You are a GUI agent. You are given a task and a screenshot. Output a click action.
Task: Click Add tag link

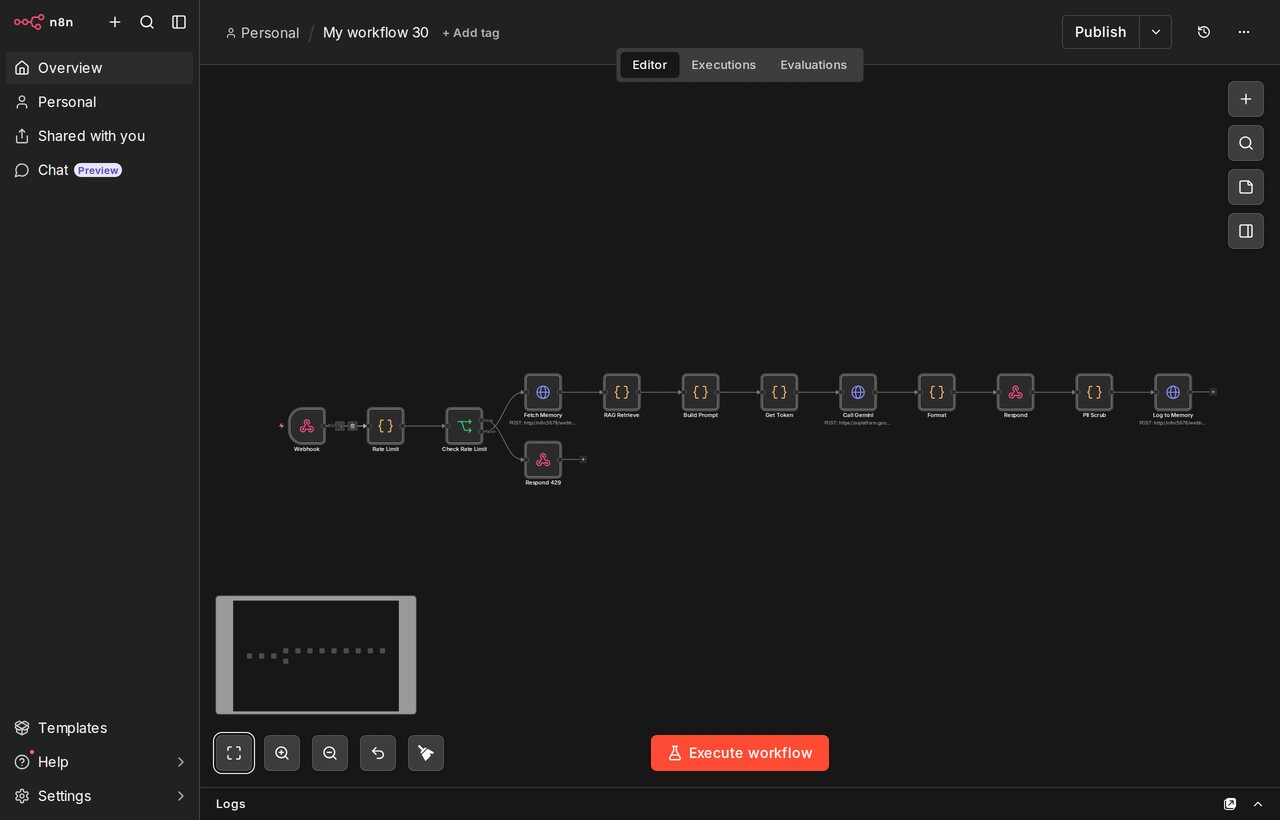(x=471, y=33)
